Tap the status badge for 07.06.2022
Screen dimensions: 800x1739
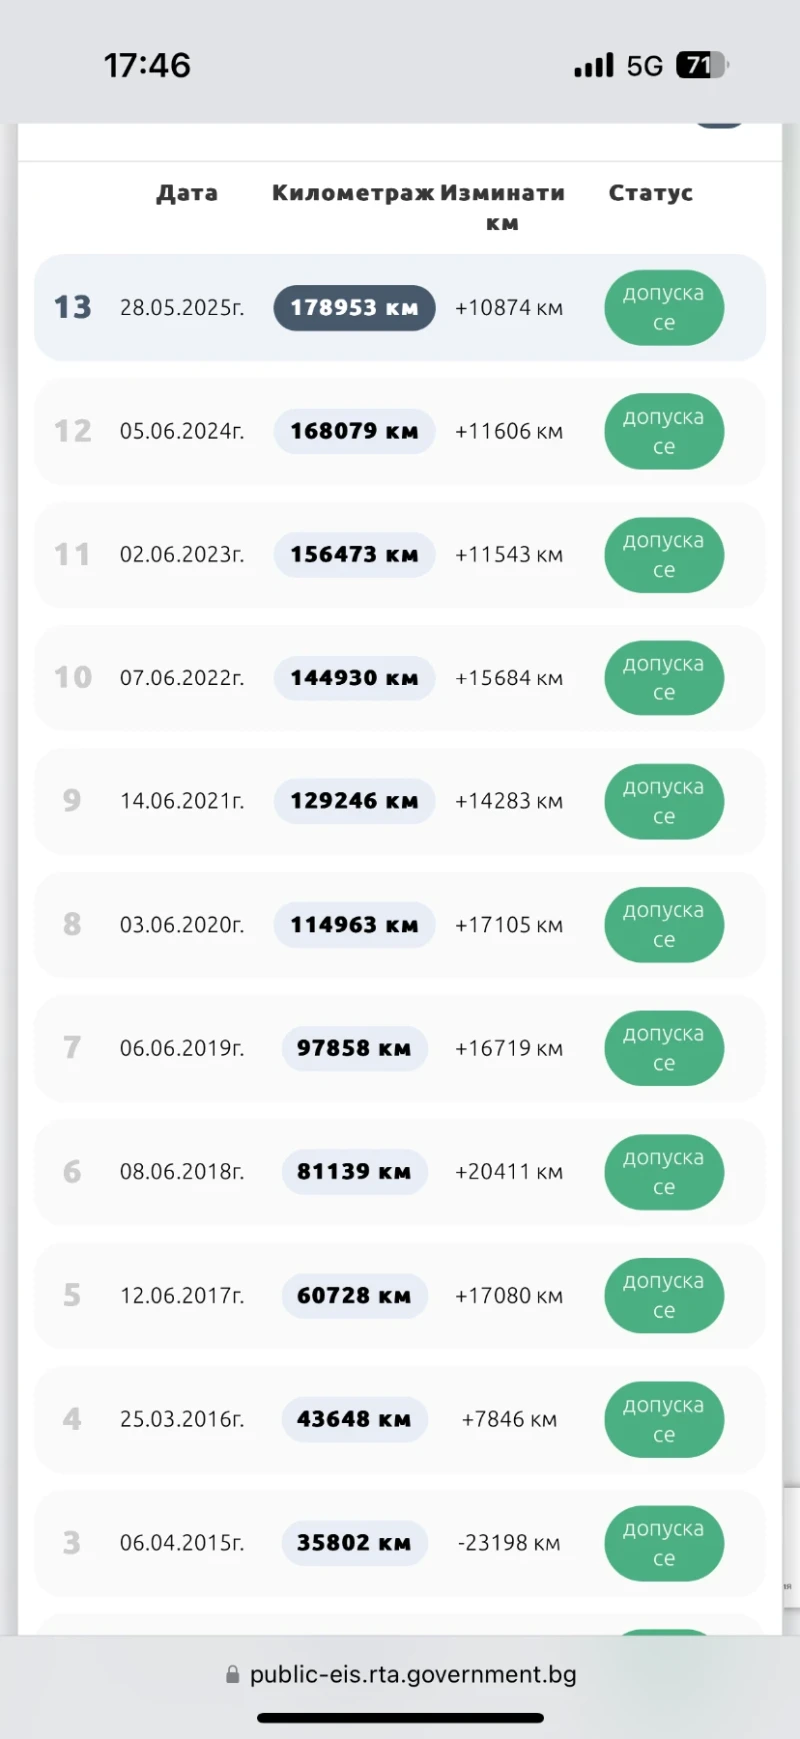[664, 678]
